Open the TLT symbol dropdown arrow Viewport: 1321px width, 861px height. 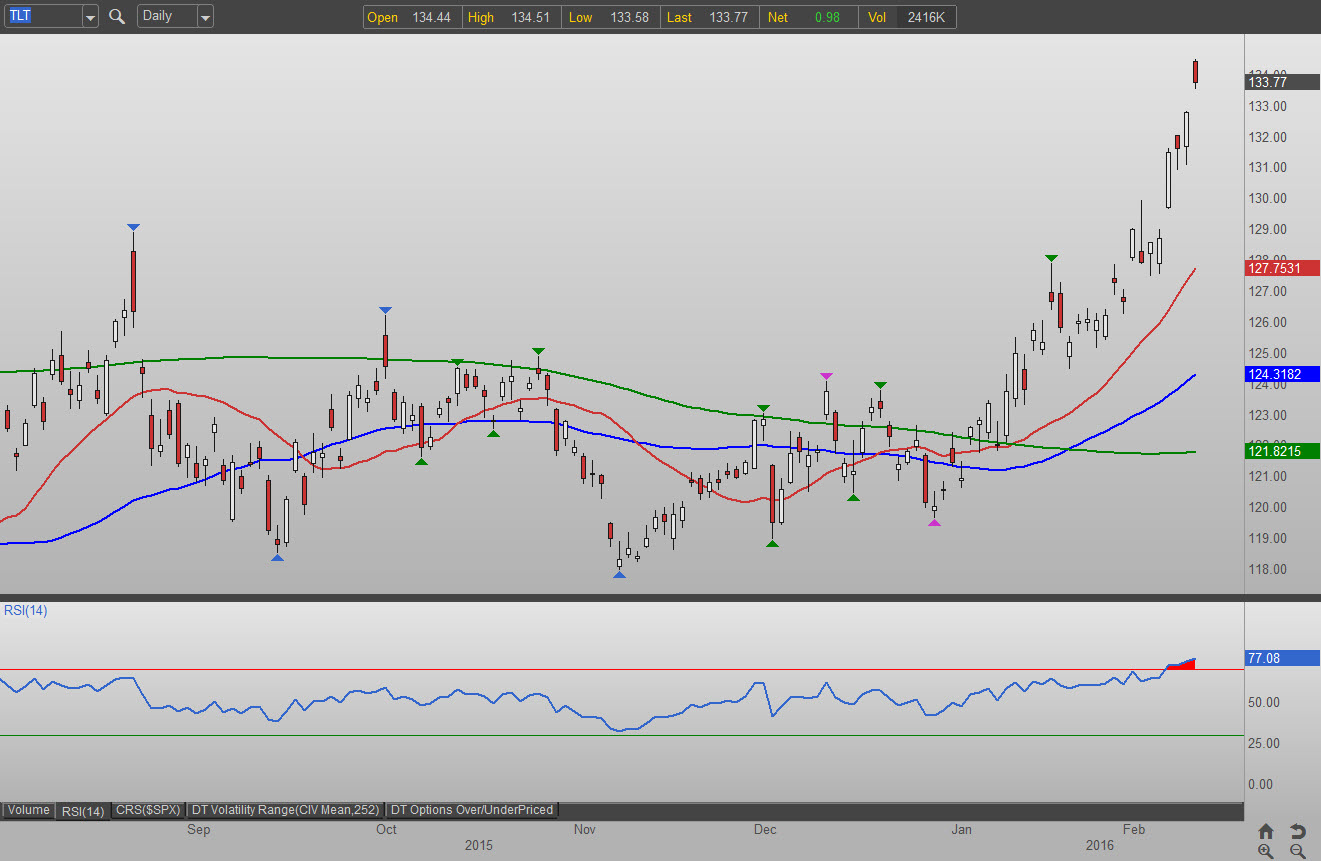pyautogui.click(x=90, y=17)
